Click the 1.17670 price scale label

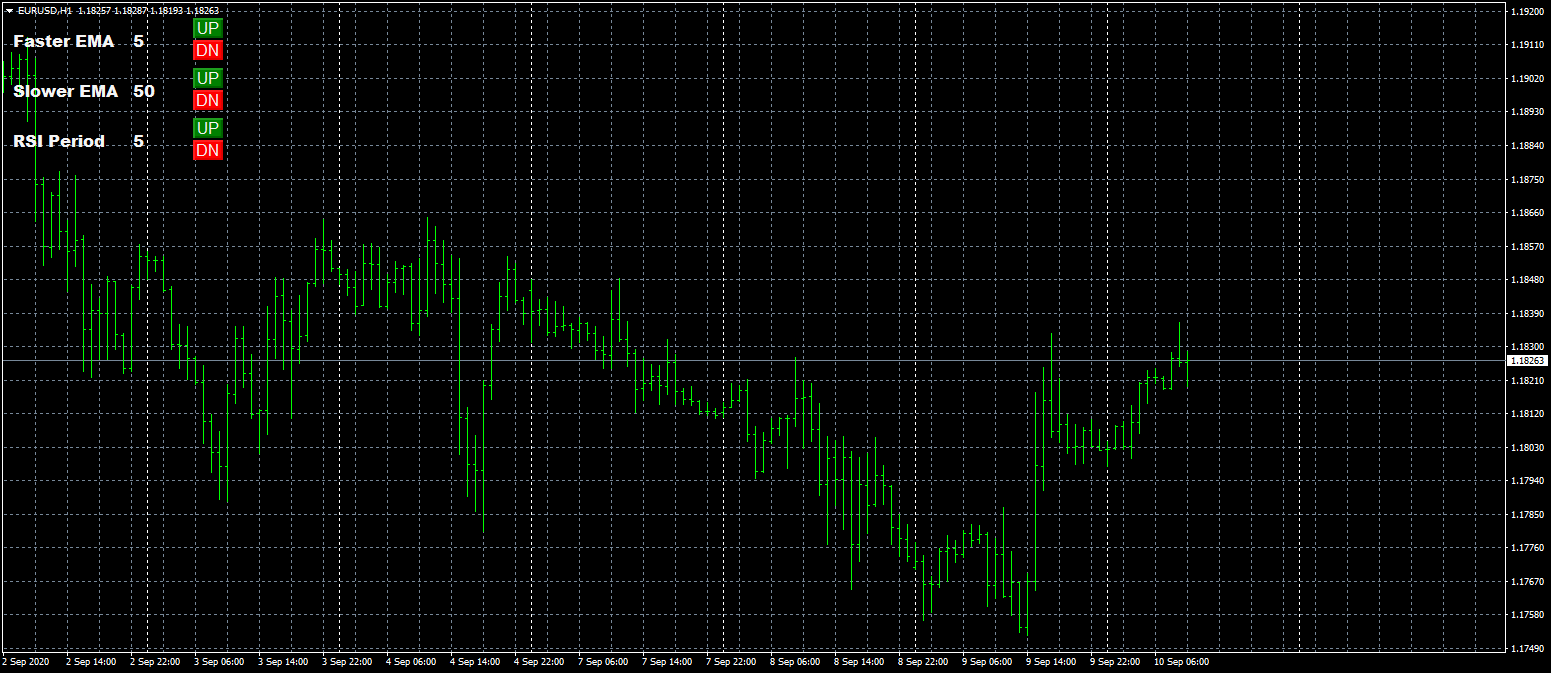1526,581
